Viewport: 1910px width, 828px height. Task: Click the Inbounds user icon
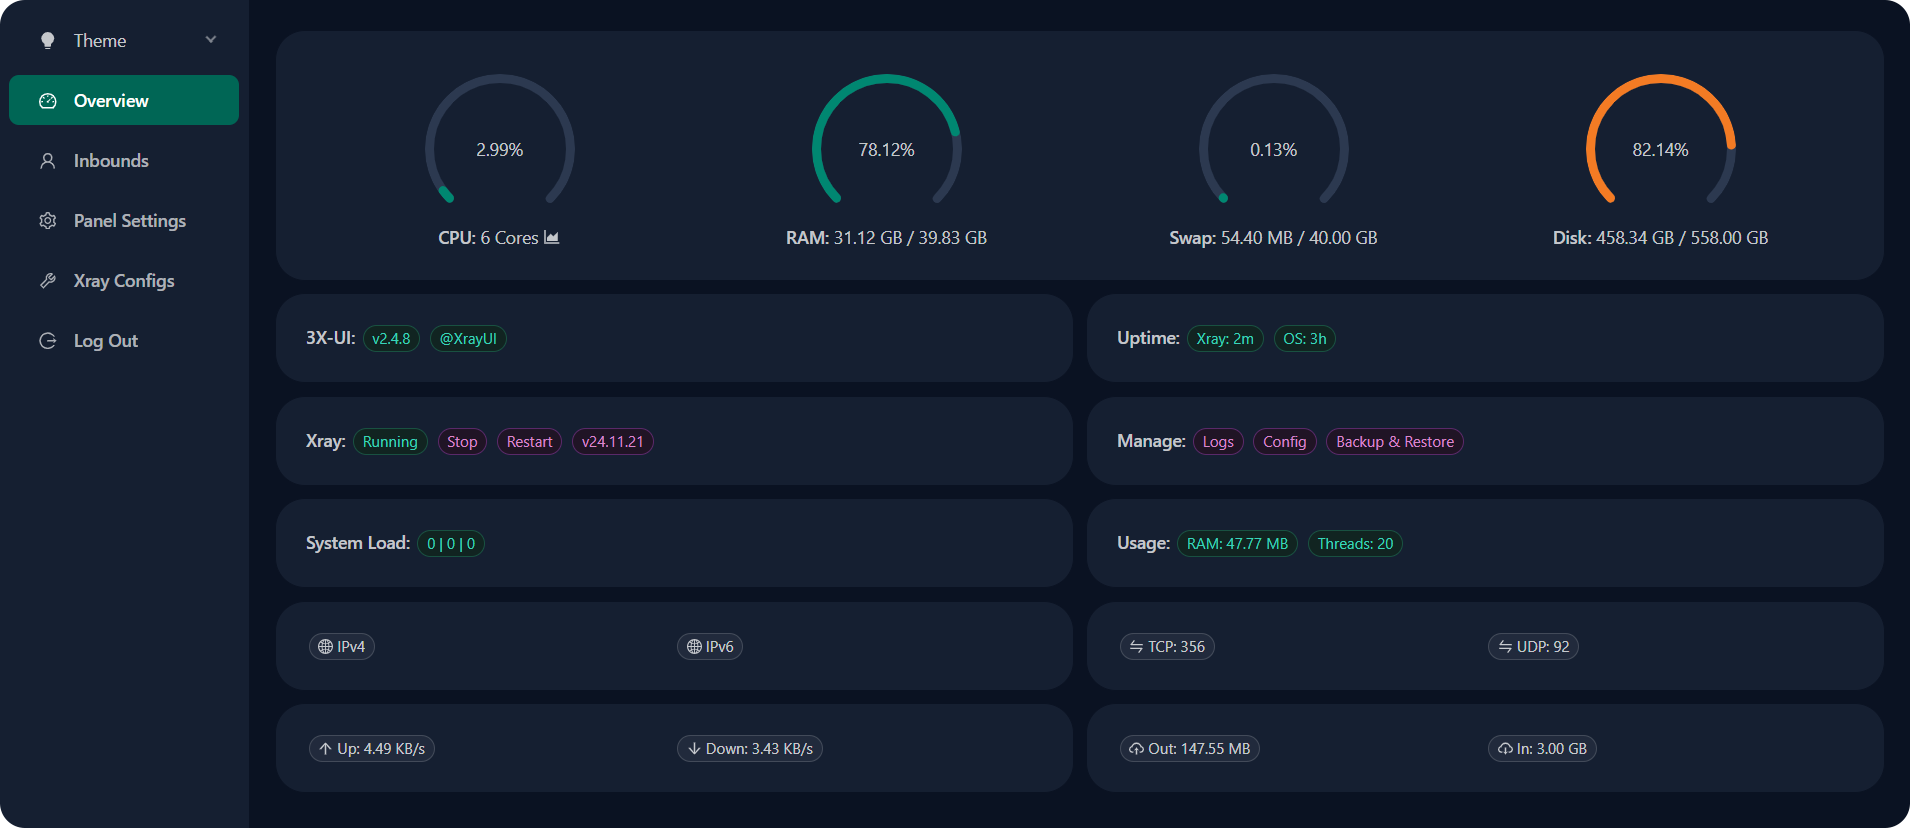pyautogui.click(x=47, y=161)
